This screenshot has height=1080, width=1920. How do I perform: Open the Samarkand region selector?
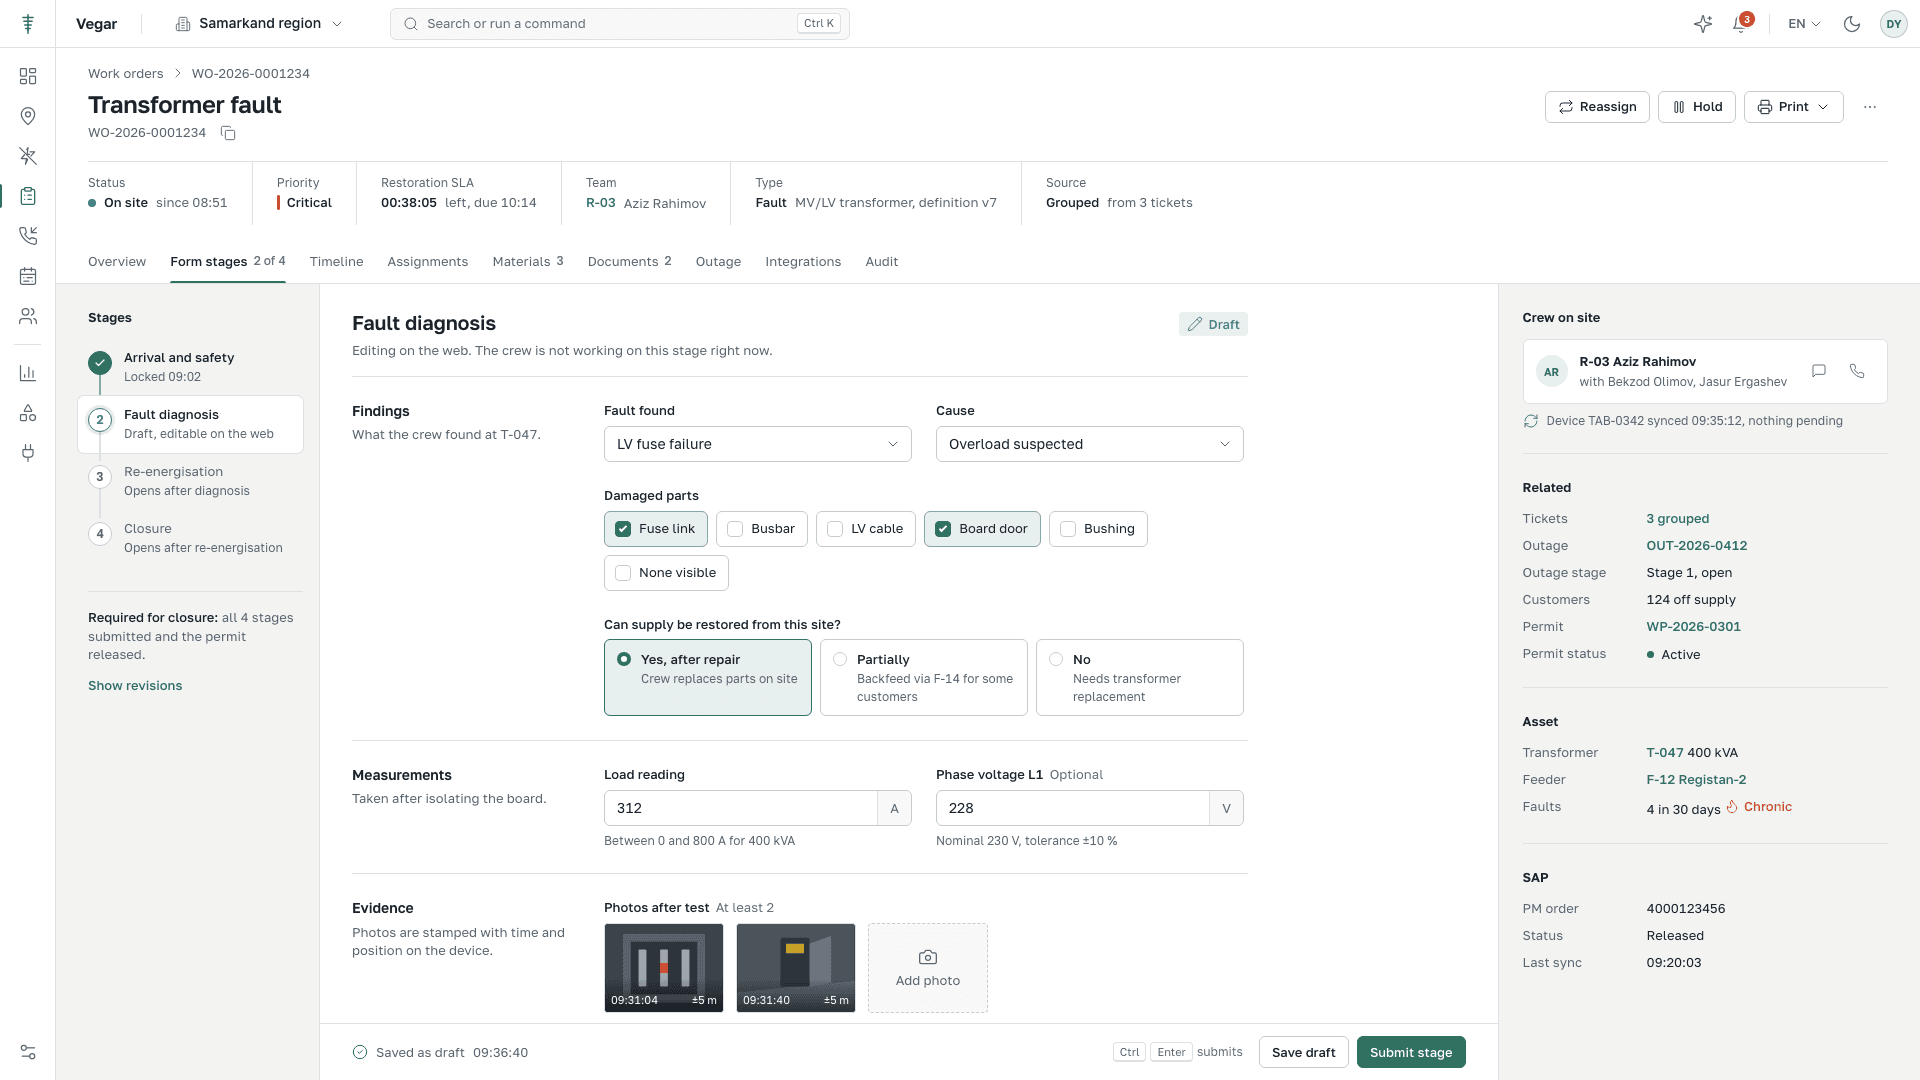[x=259, y=24]
